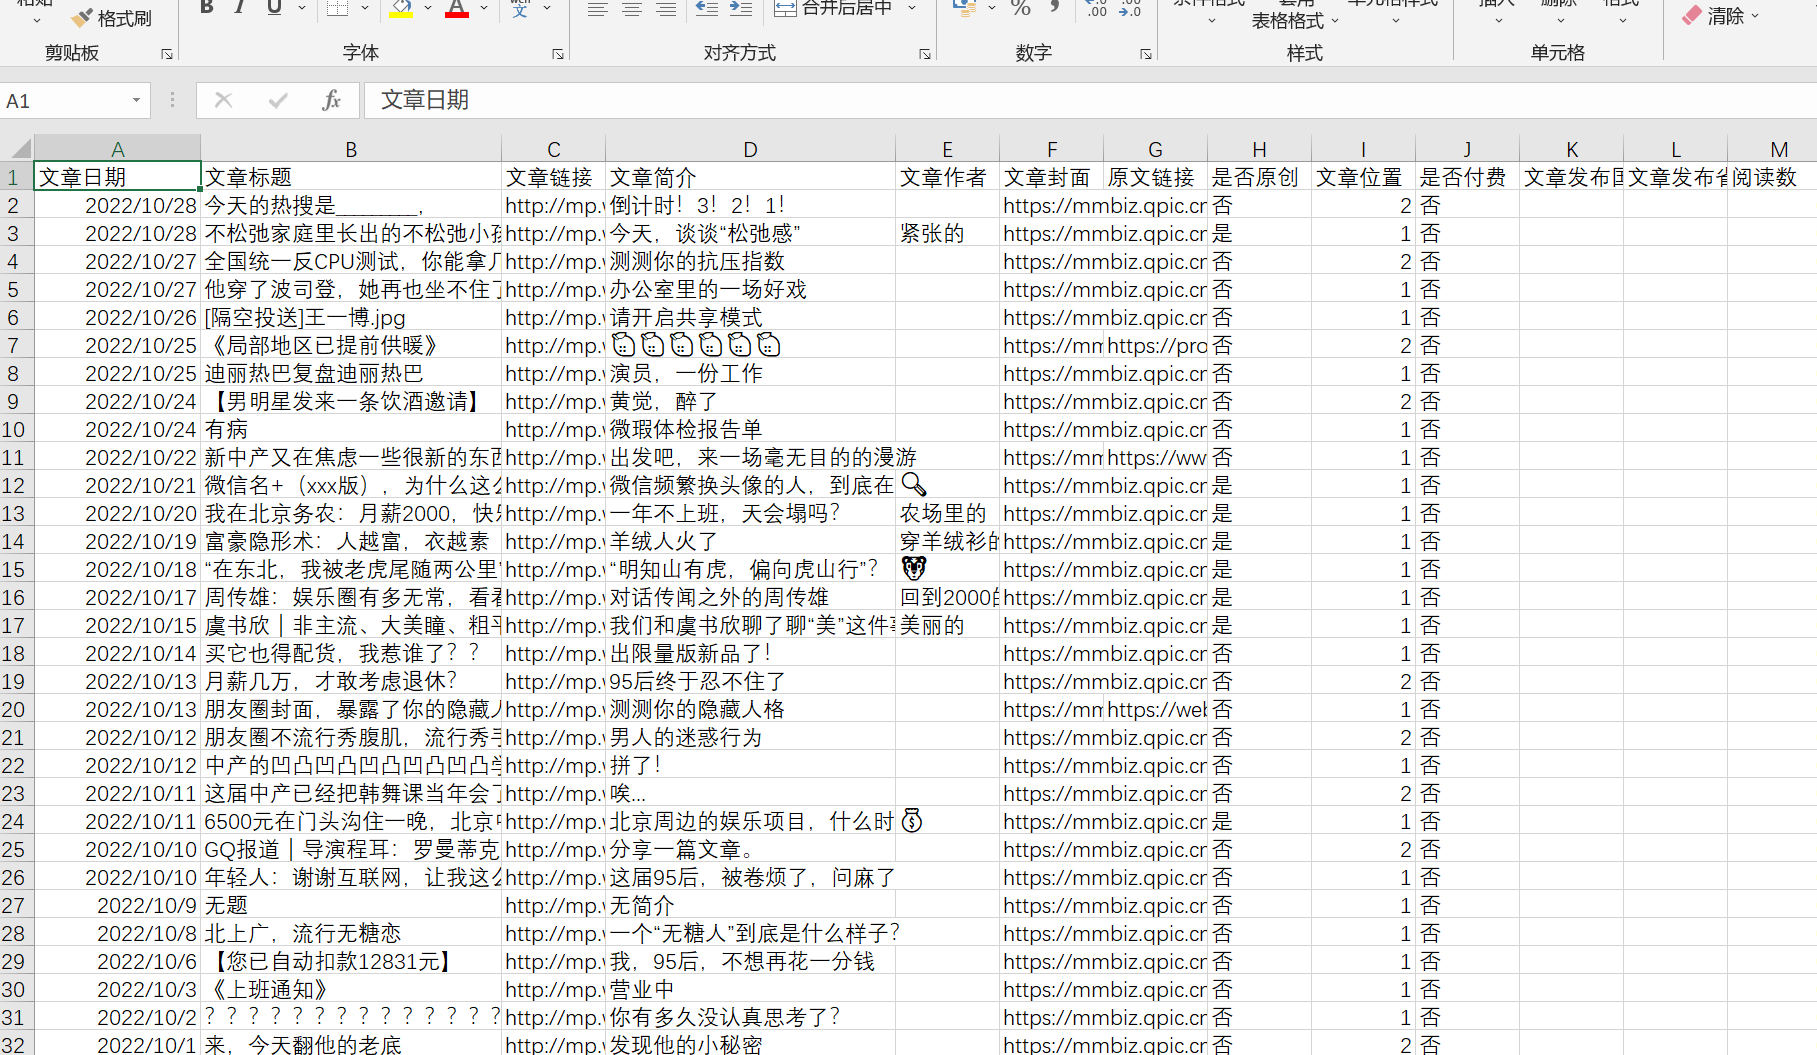Select author cell 紧张的 in row 3
The height and width of the screenshot is (1055, 1817).
pos(947,233)
